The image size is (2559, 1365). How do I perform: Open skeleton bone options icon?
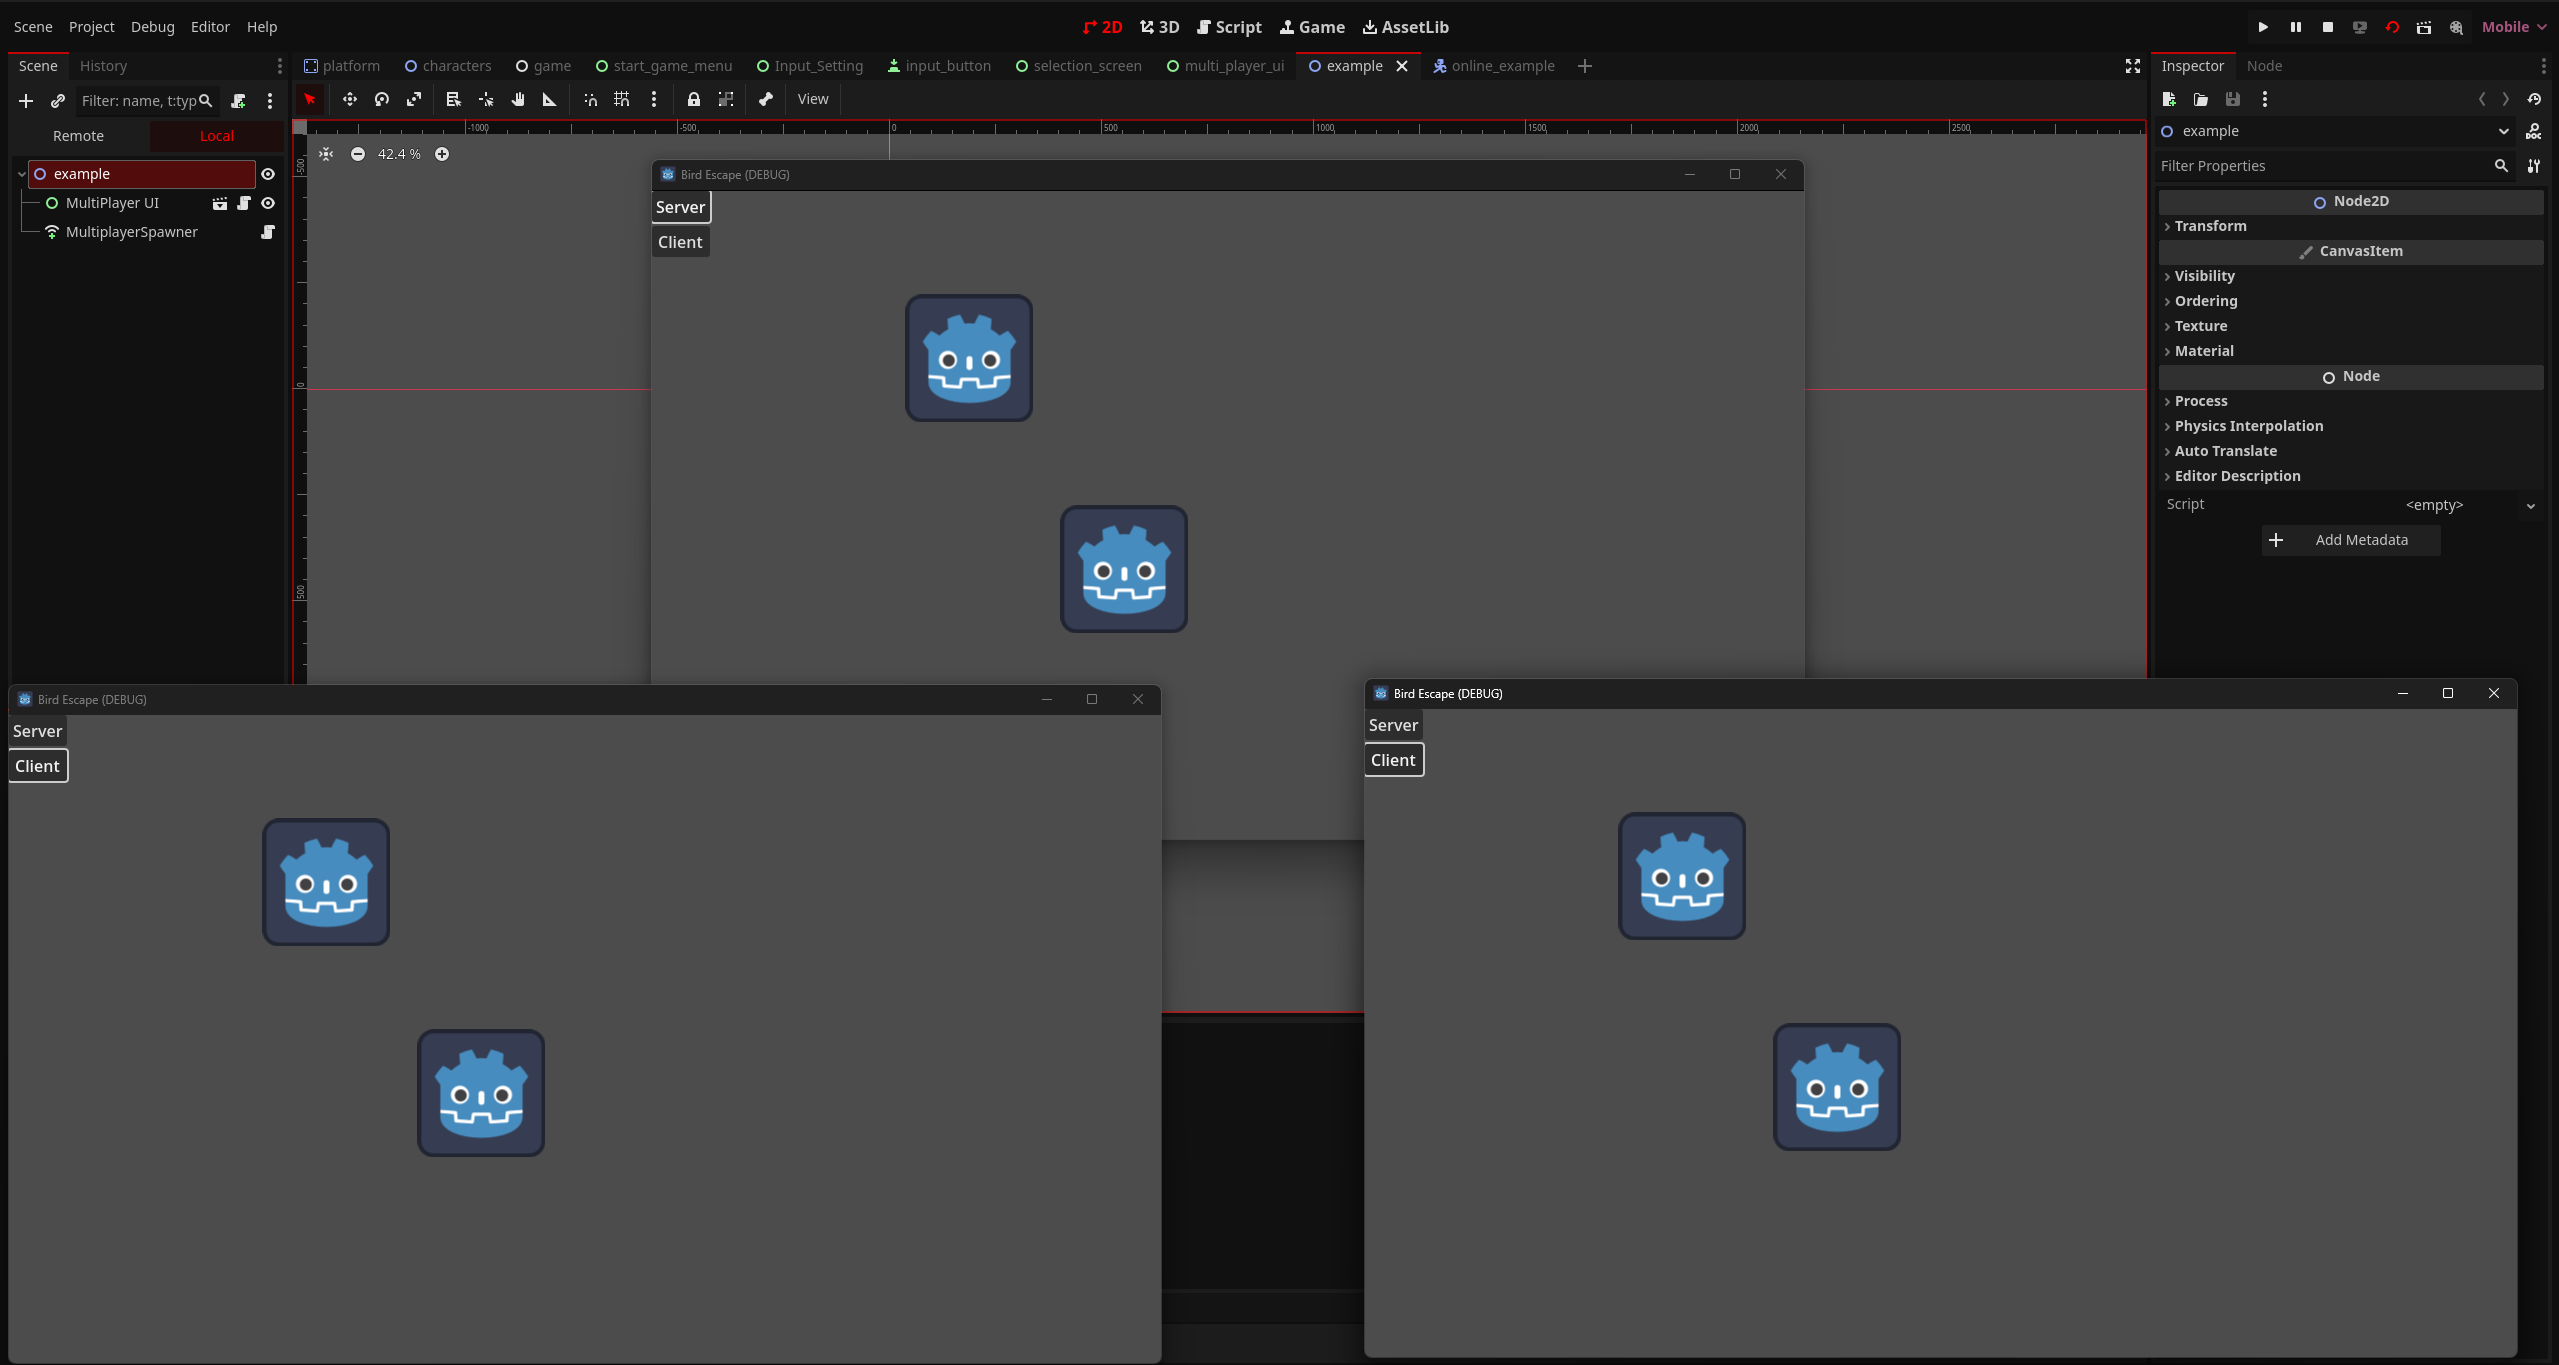click(766, 99)
